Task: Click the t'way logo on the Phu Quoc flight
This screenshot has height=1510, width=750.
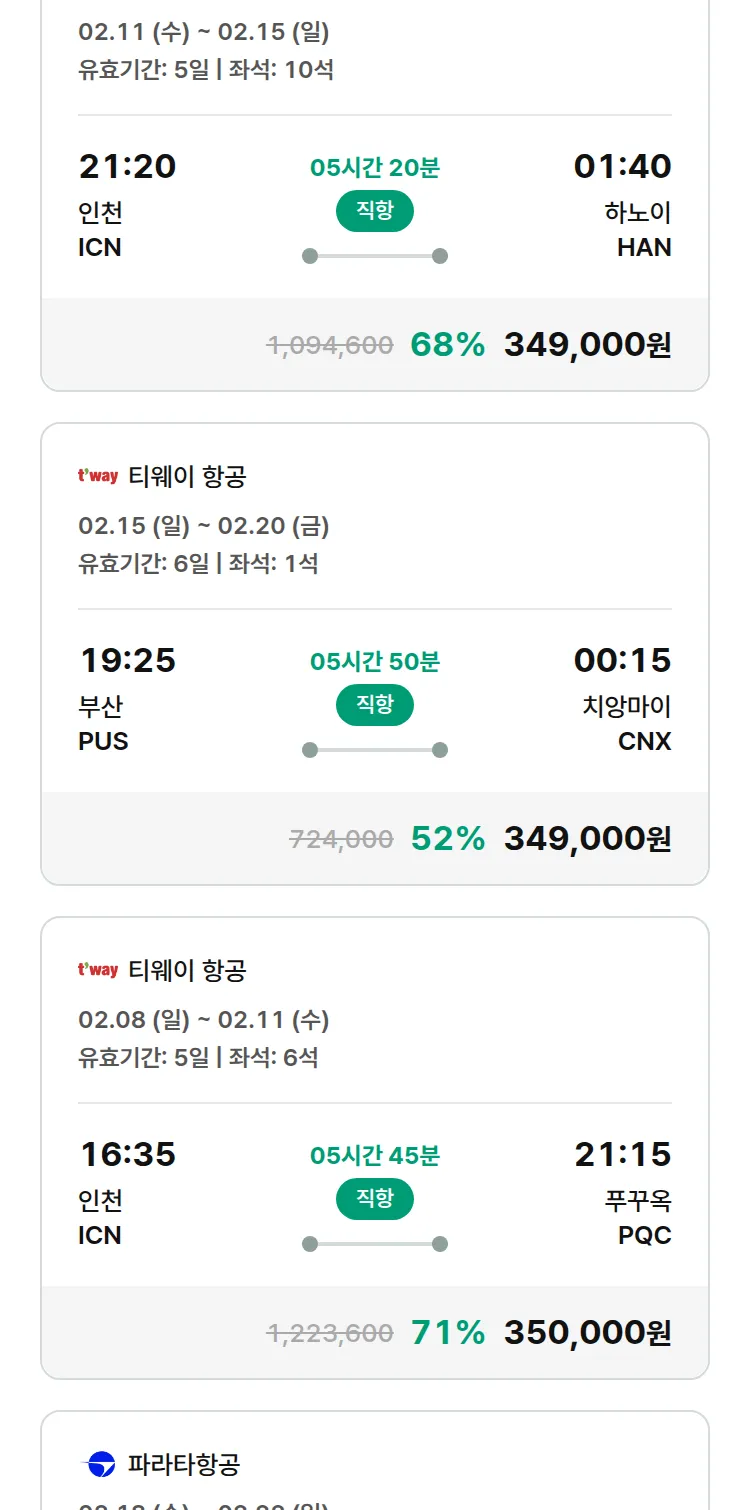Action: tap(98, 970)
